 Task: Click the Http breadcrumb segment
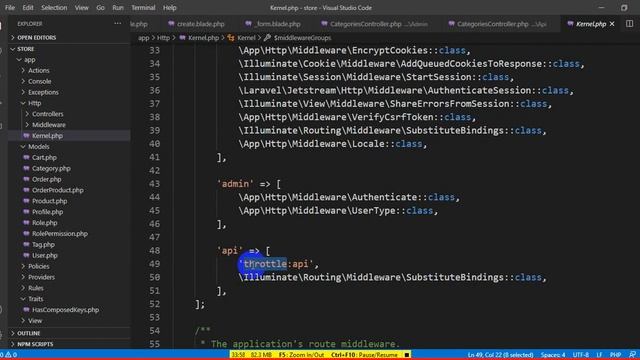tap(163, 38)
